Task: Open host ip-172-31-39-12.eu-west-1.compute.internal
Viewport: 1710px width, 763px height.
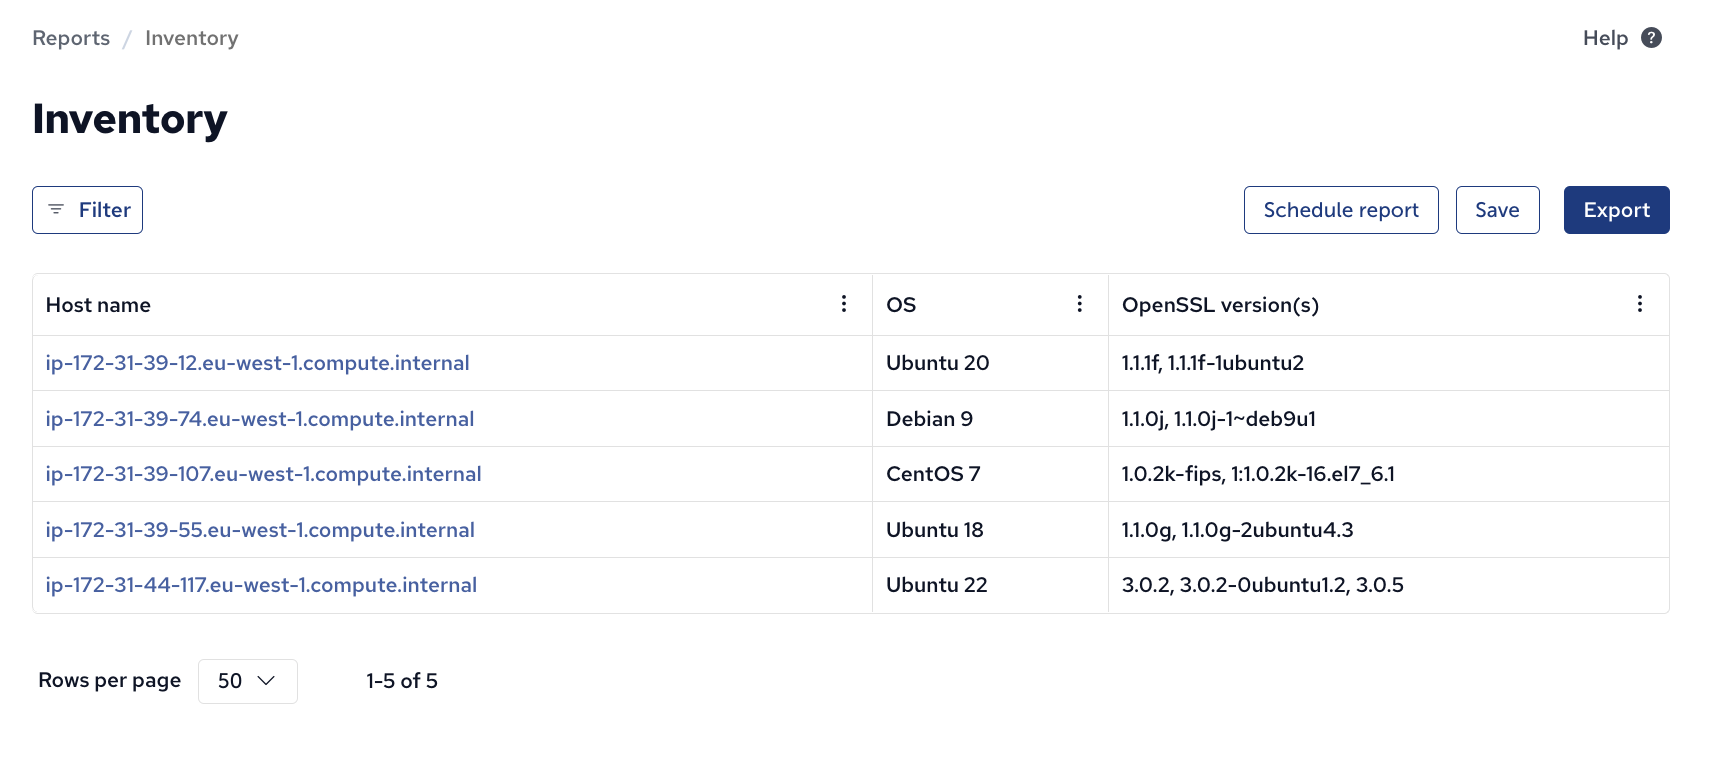Action: click(257, 363)
